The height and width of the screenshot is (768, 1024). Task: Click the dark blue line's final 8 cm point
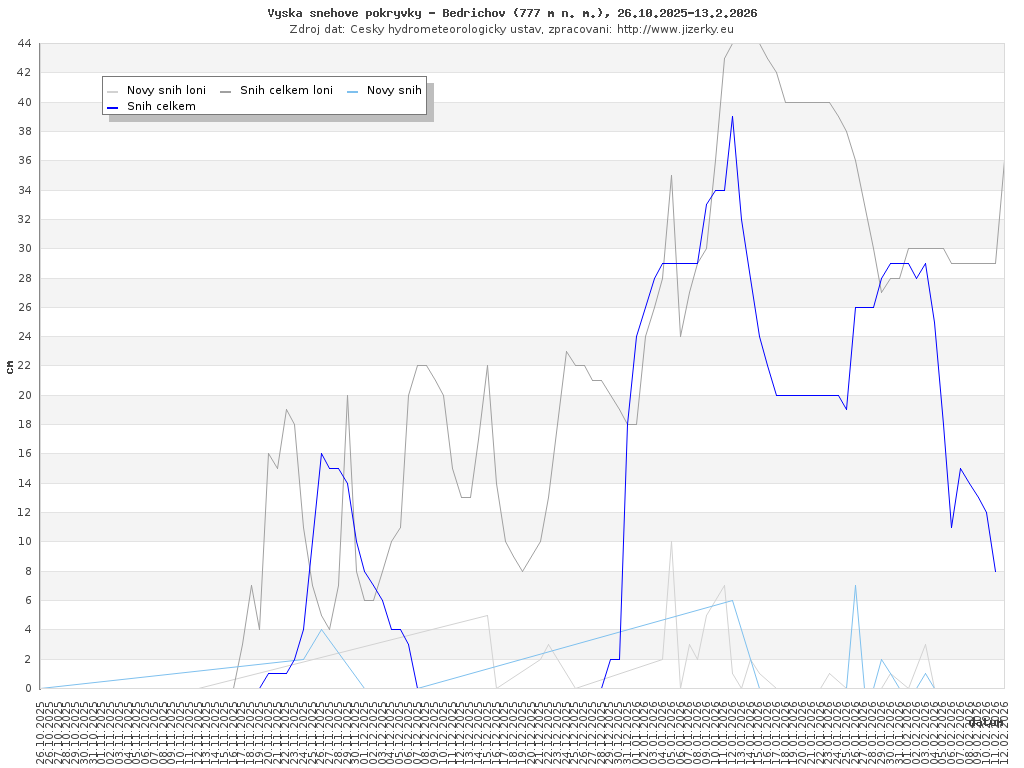tap(995, 571)
